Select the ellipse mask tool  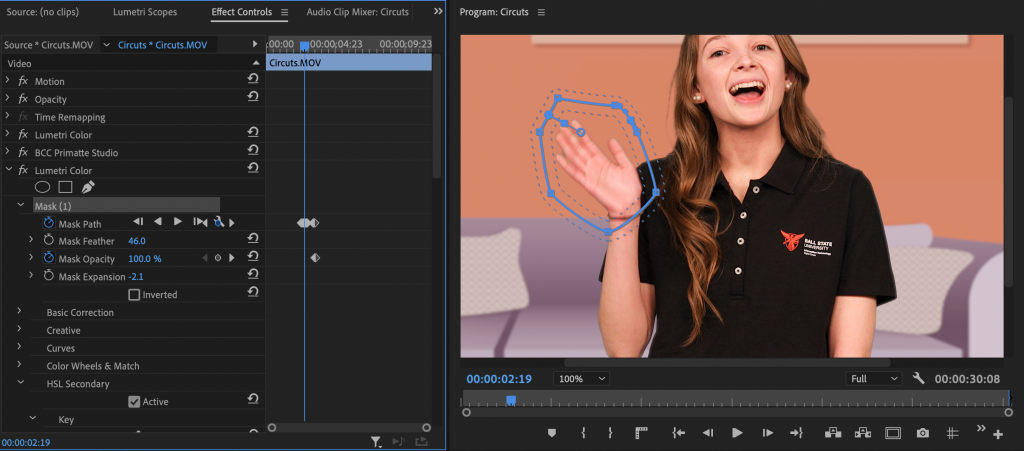(x=42, y=187)
